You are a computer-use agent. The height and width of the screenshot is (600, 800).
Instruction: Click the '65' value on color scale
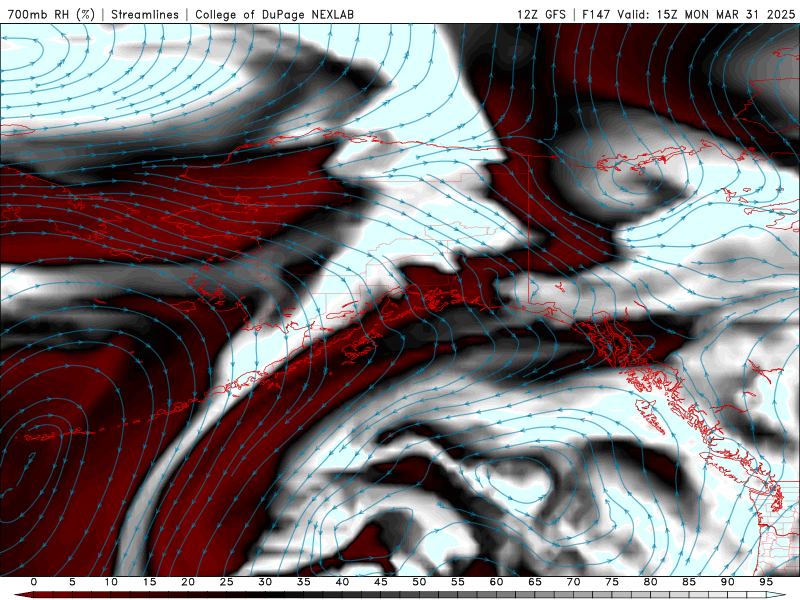535,582
